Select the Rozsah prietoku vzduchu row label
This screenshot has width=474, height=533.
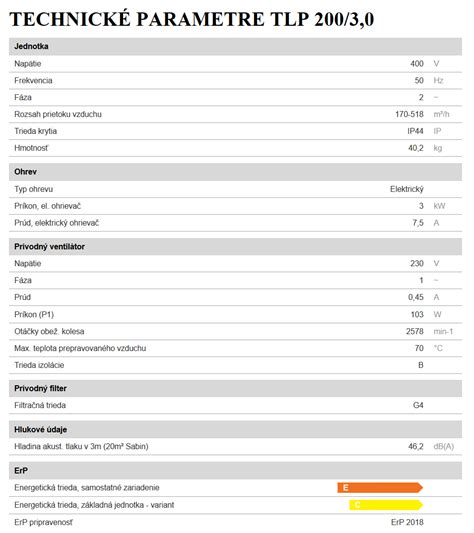(58, 114)
